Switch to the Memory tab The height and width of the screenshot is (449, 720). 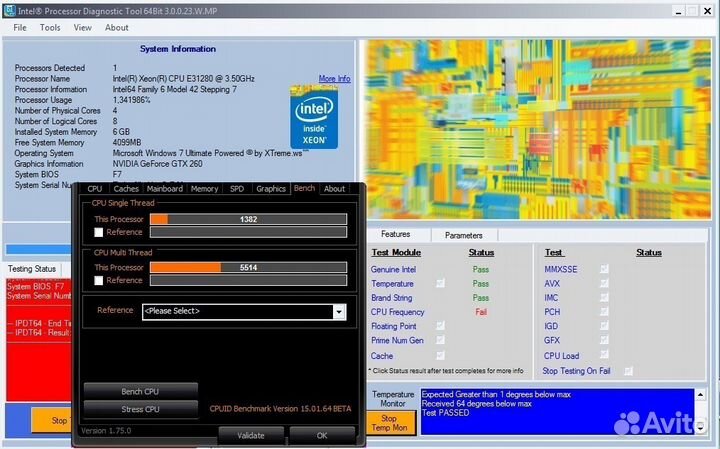coord(204,189)
